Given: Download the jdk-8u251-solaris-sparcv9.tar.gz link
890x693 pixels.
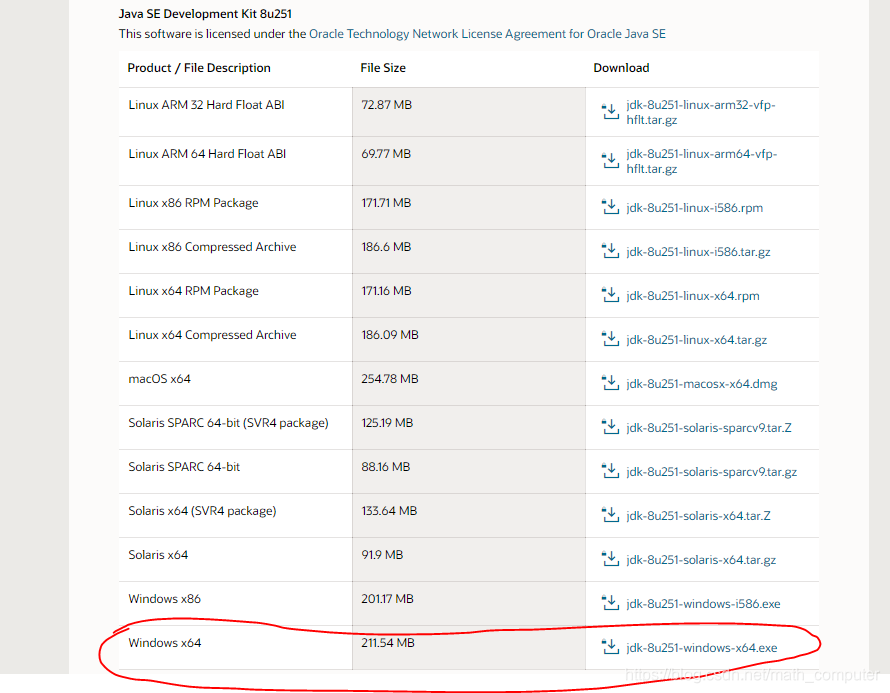Looking at the screenshot, I should 711,472.
